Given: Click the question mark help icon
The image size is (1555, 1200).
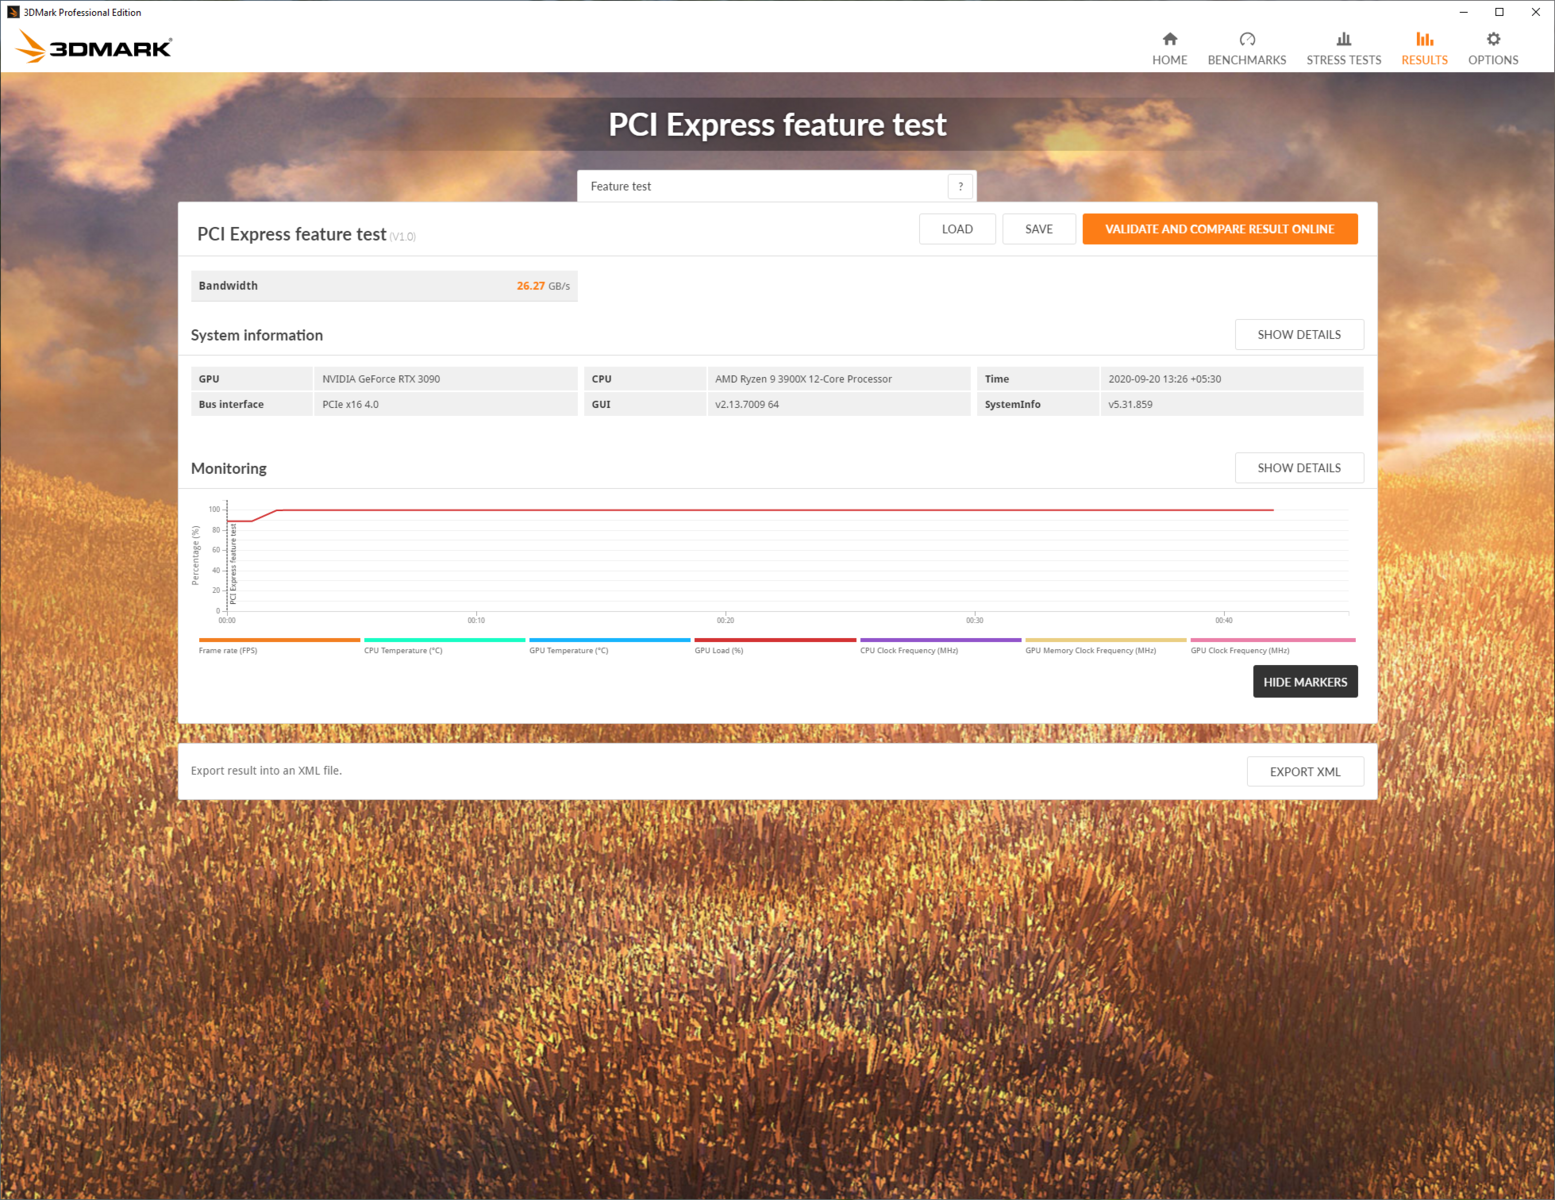Looking at the screenshot, I should click(x=960, y=186).
